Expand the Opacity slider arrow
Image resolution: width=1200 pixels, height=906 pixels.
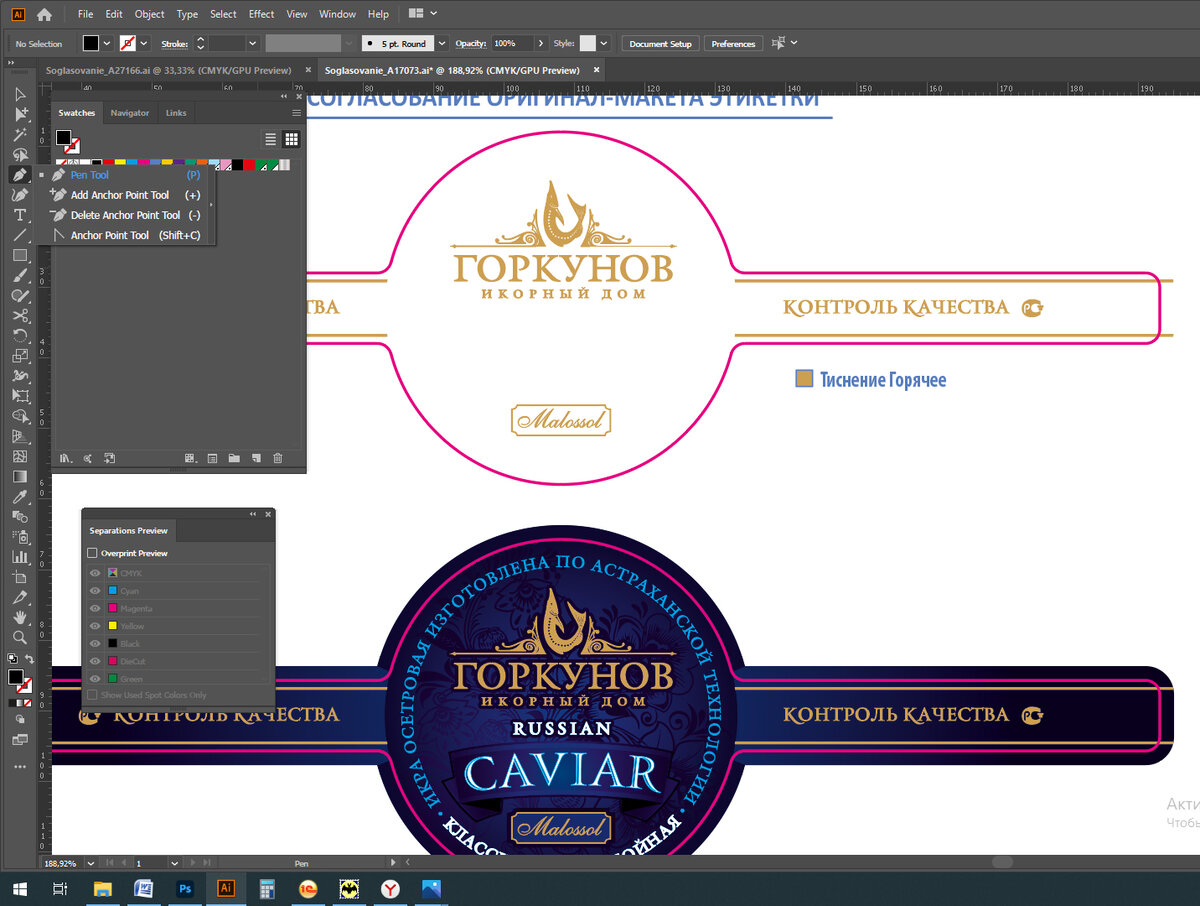[541, 44]
